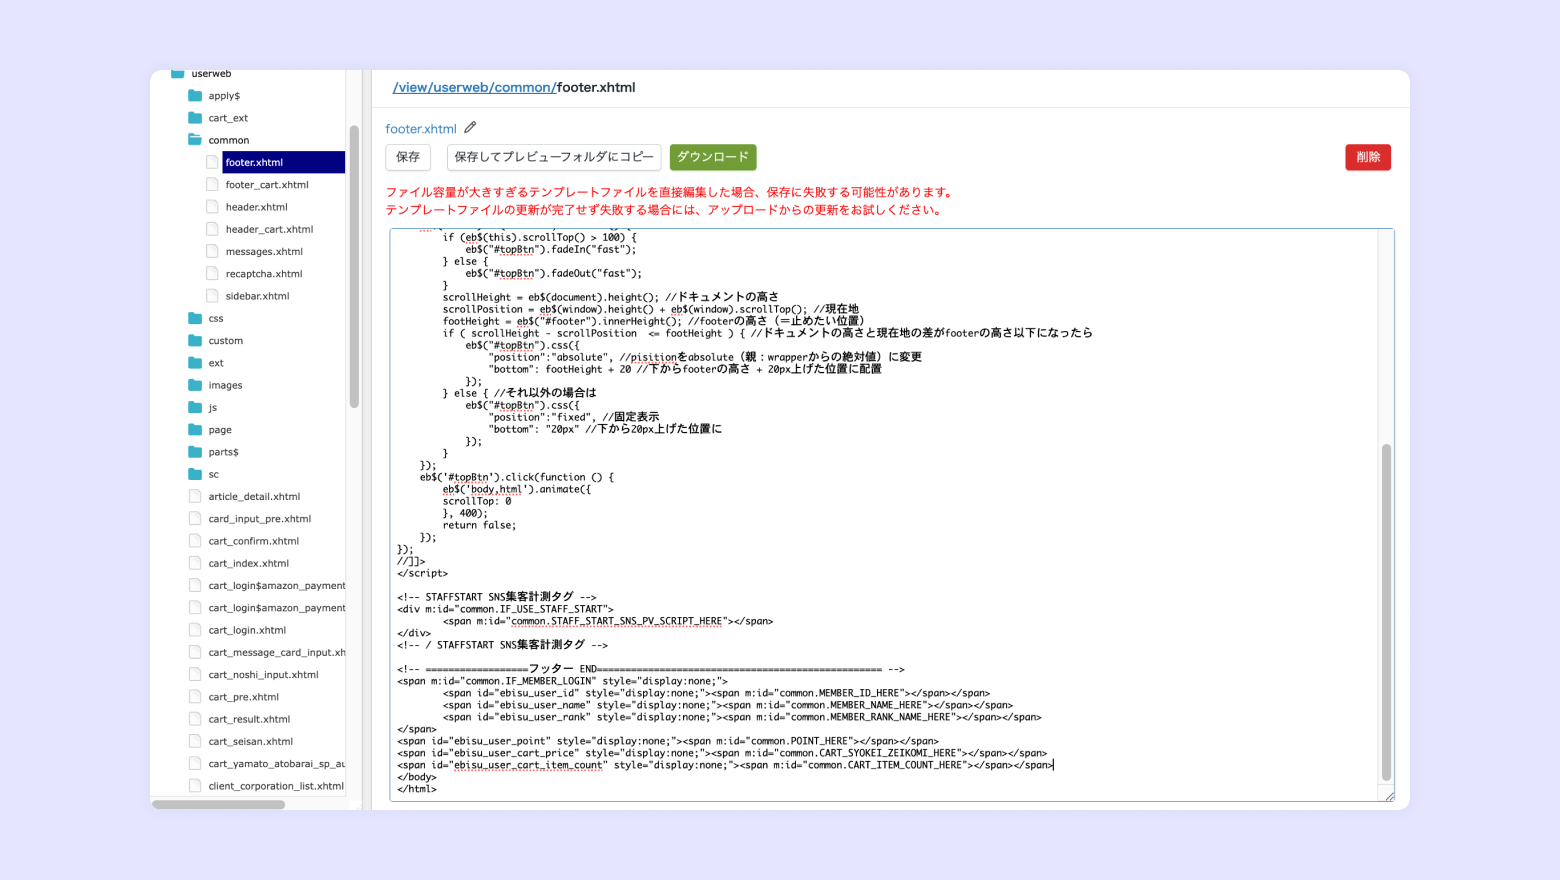Click the file icon next to cart_pre.xhtml
The height and width of the screenshot is (880, 1560).
pos(195,697)
